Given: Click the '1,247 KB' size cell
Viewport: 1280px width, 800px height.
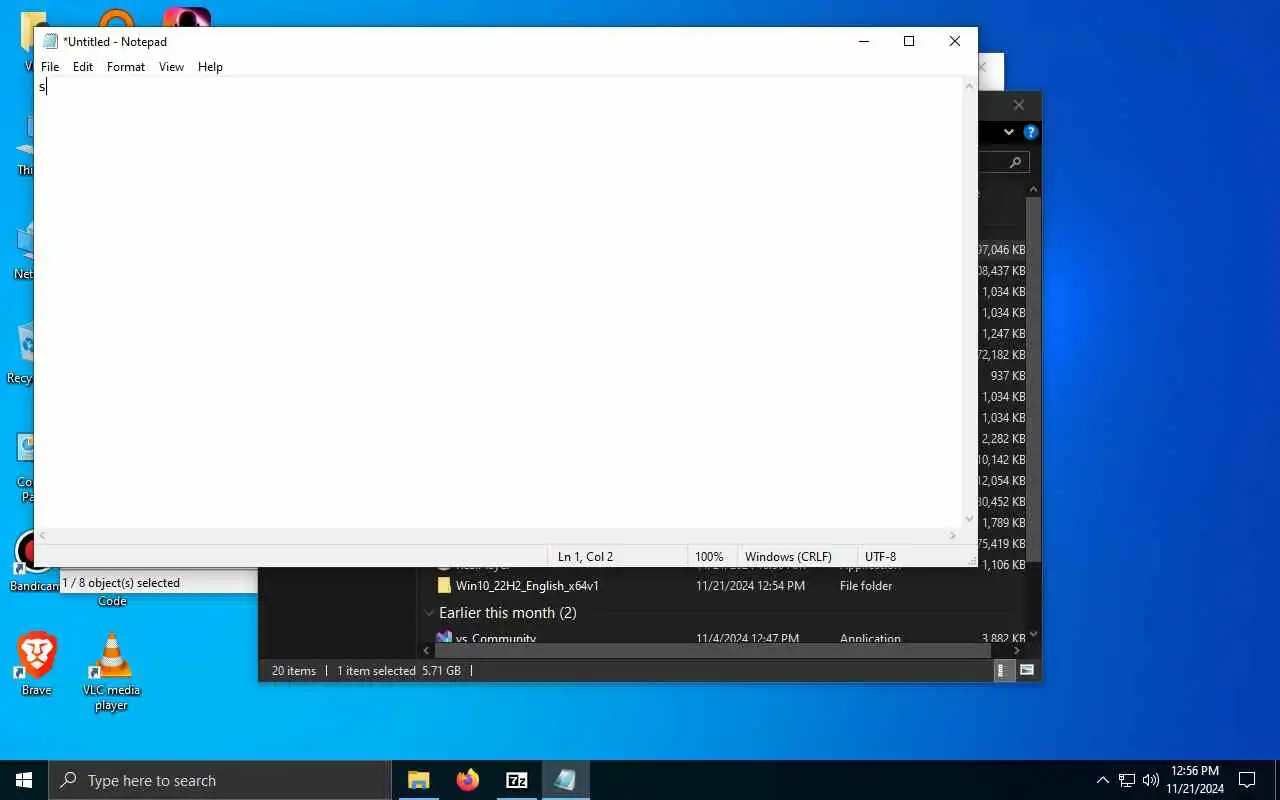Looking at the screenshot, I should pyautogui.click(x=1003, y=334).
